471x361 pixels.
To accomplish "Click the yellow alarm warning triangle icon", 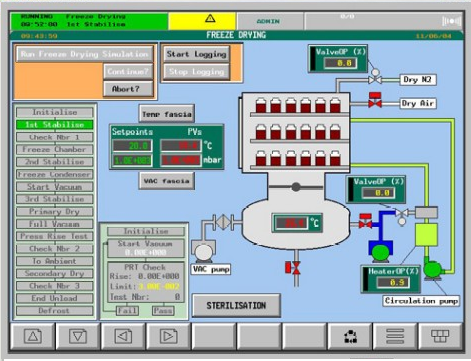I will click(210, 18).
